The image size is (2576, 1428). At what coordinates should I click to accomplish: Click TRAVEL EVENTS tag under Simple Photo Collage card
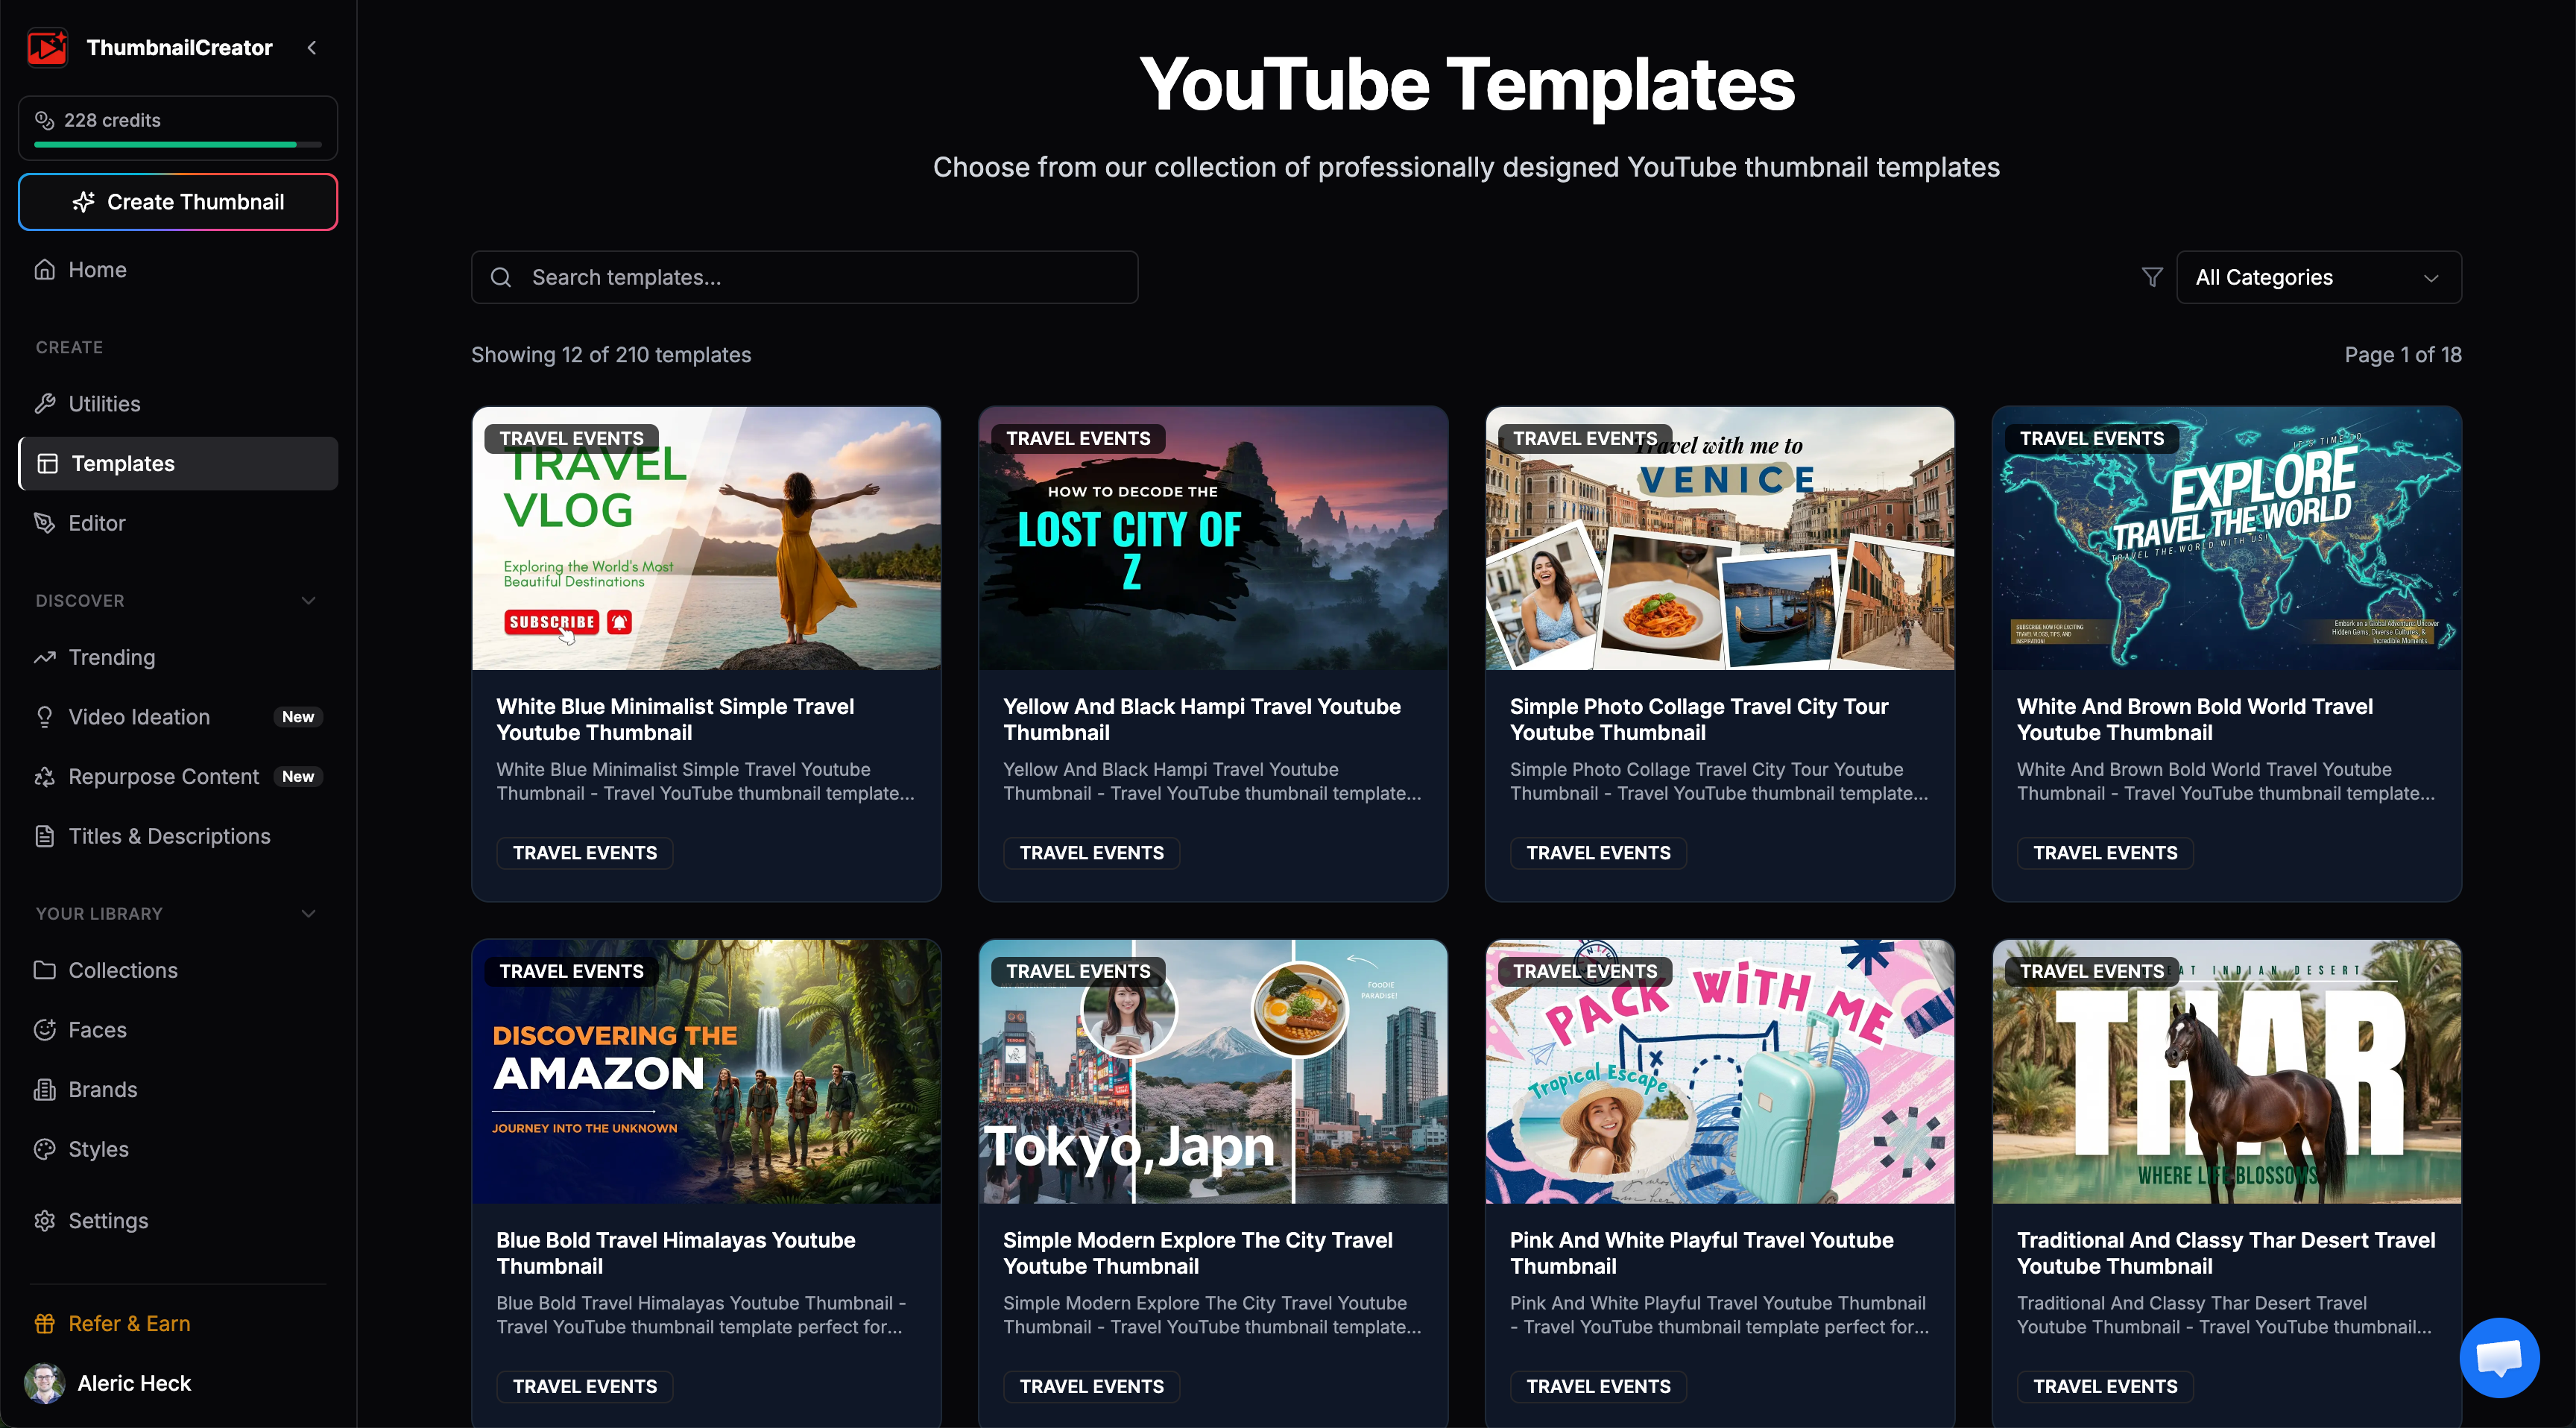(1598, 853)
